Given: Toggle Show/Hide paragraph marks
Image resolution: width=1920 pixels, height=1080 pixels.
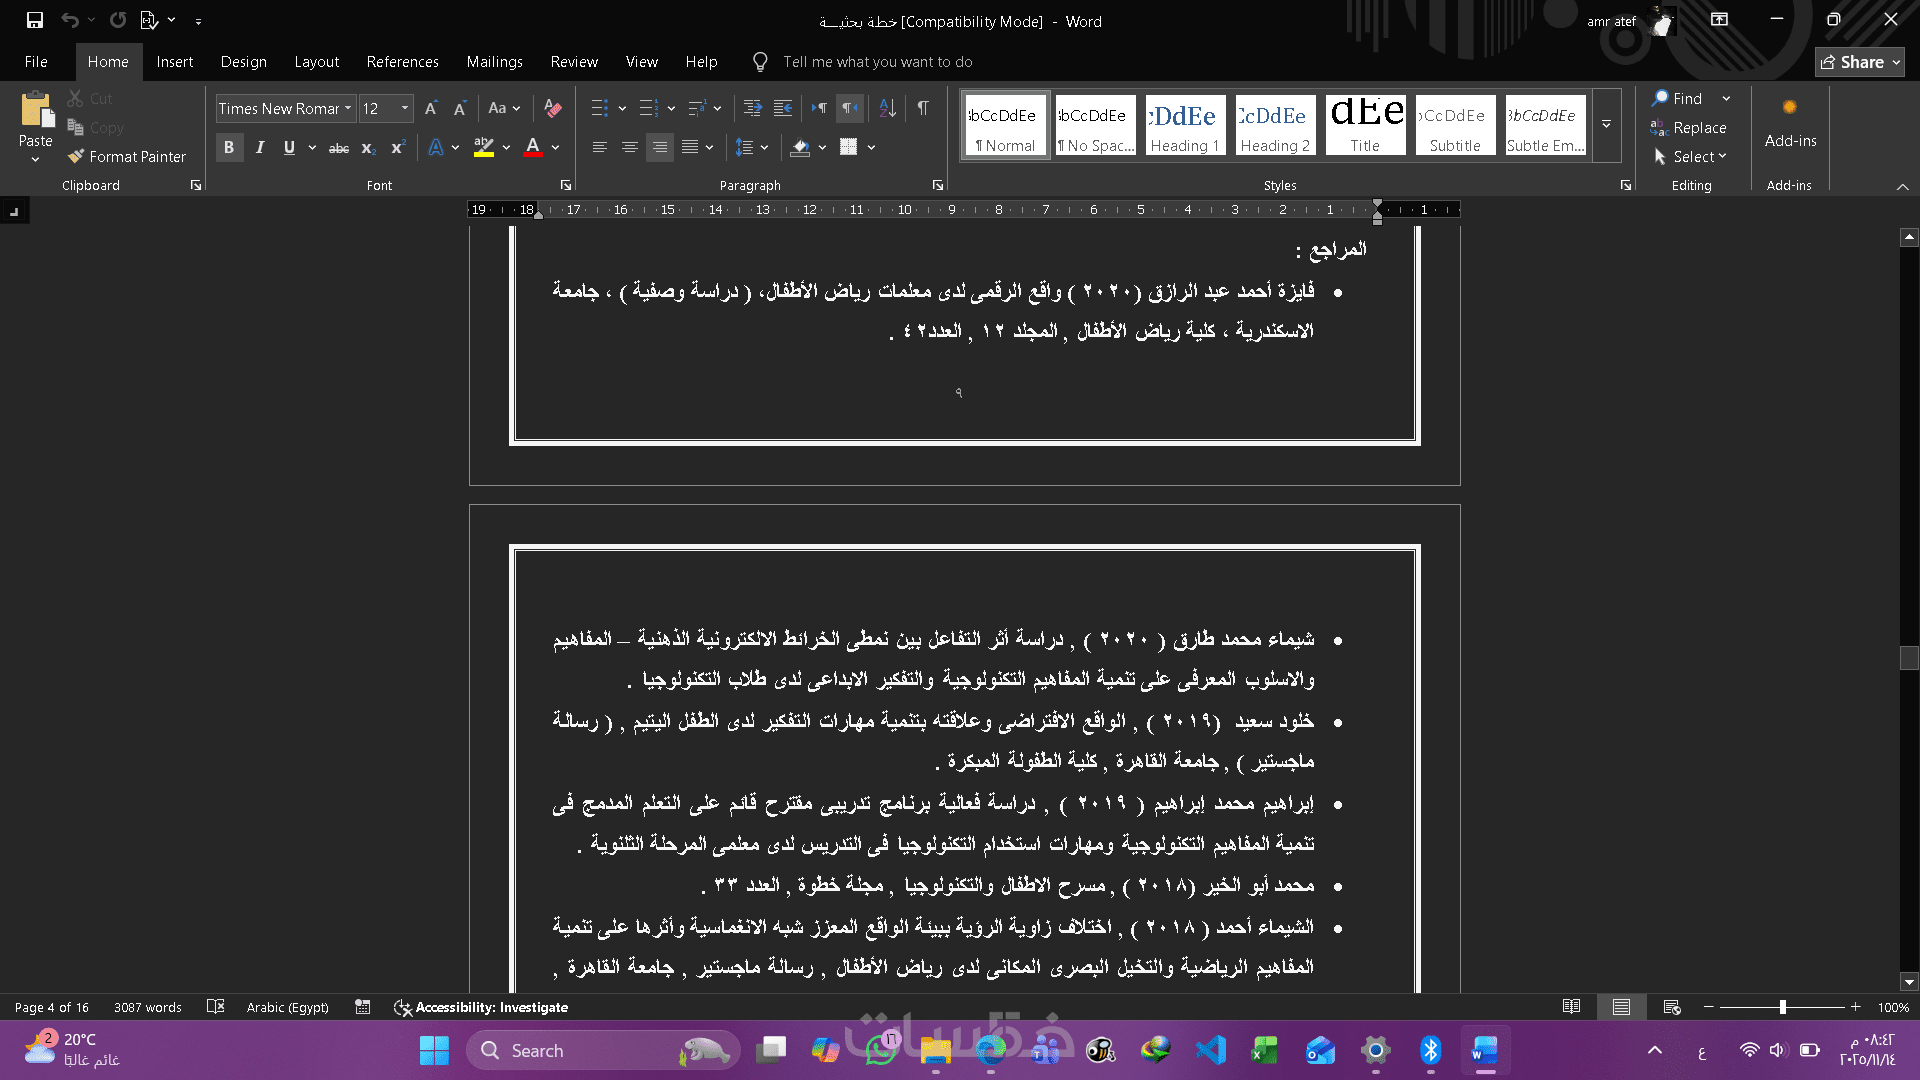Looking at the screenshot, I should click(923, 108).
